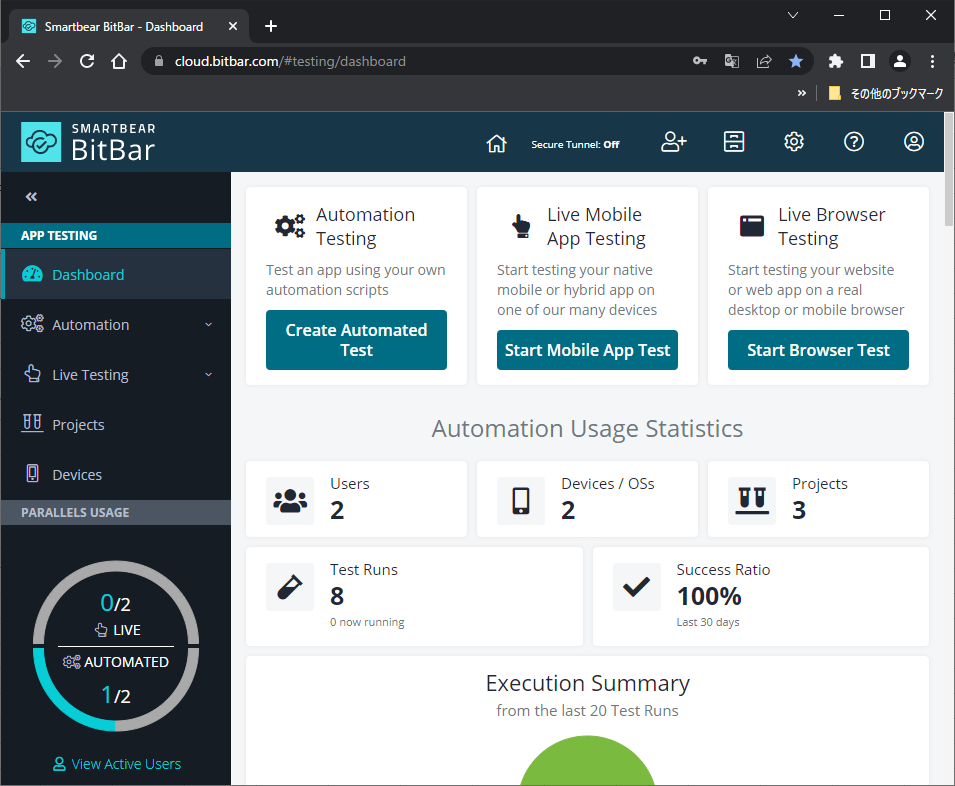This screenshot has width=955, height=786.
Task: Click Create Automated Test button
Action: [x=356, y=340]
